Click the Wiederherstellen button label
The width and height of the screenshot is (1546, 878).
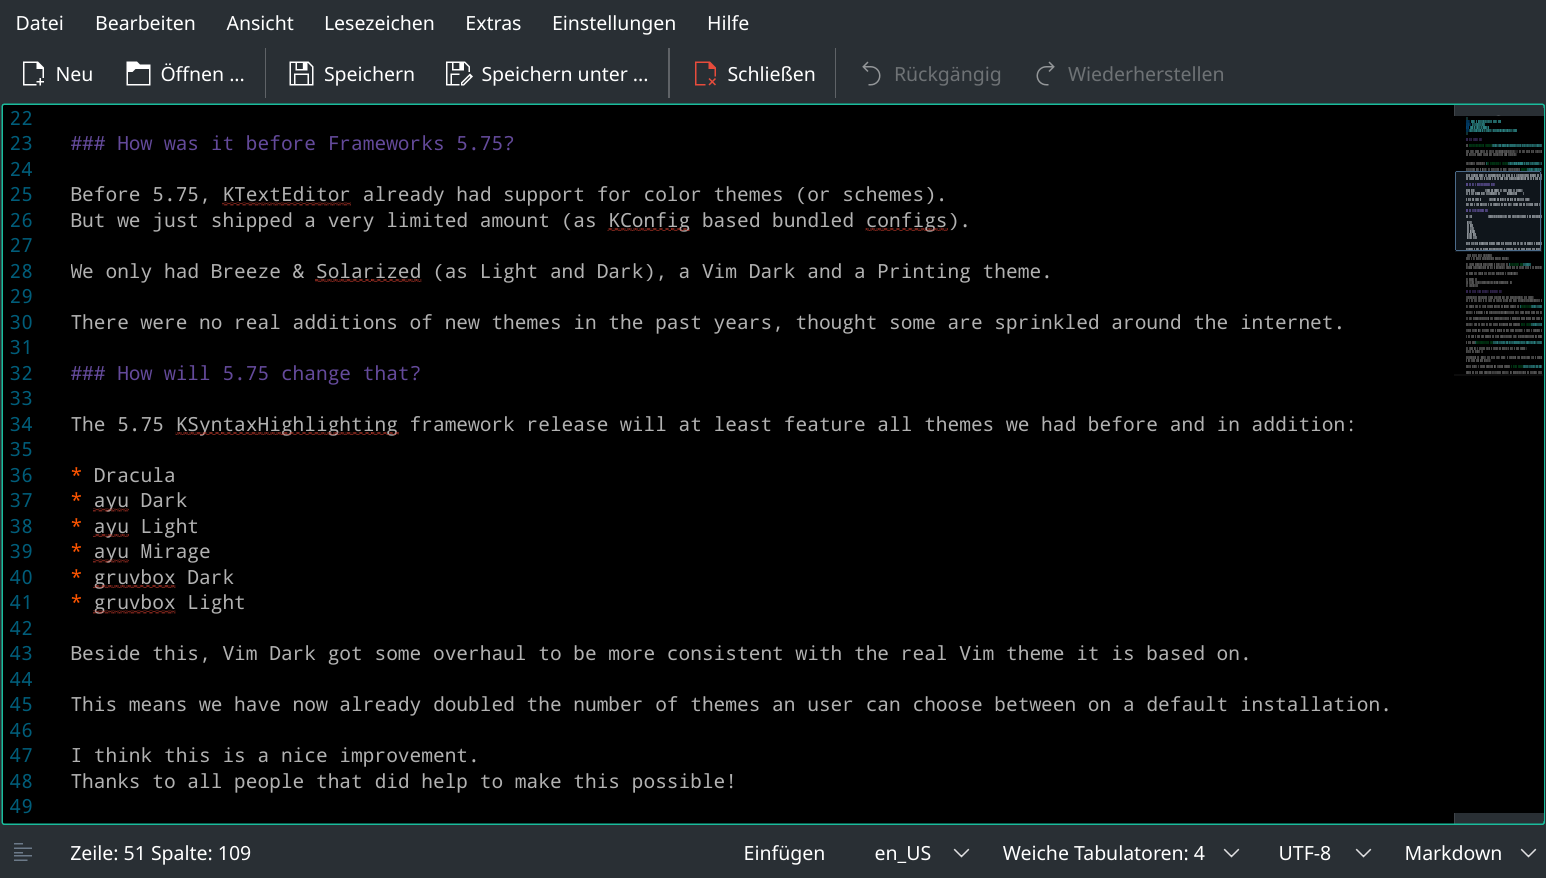1145,74
